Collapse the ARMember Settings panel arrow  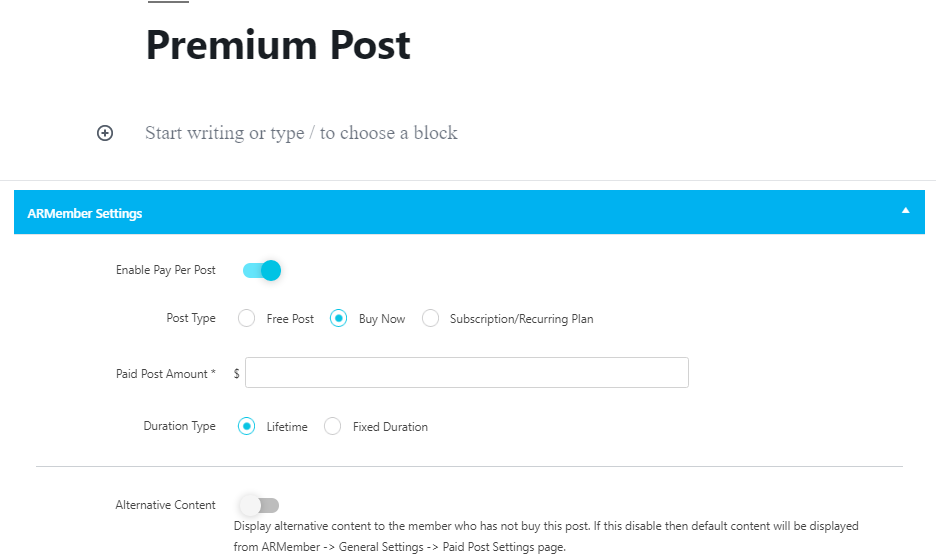(x=906, y=210)
